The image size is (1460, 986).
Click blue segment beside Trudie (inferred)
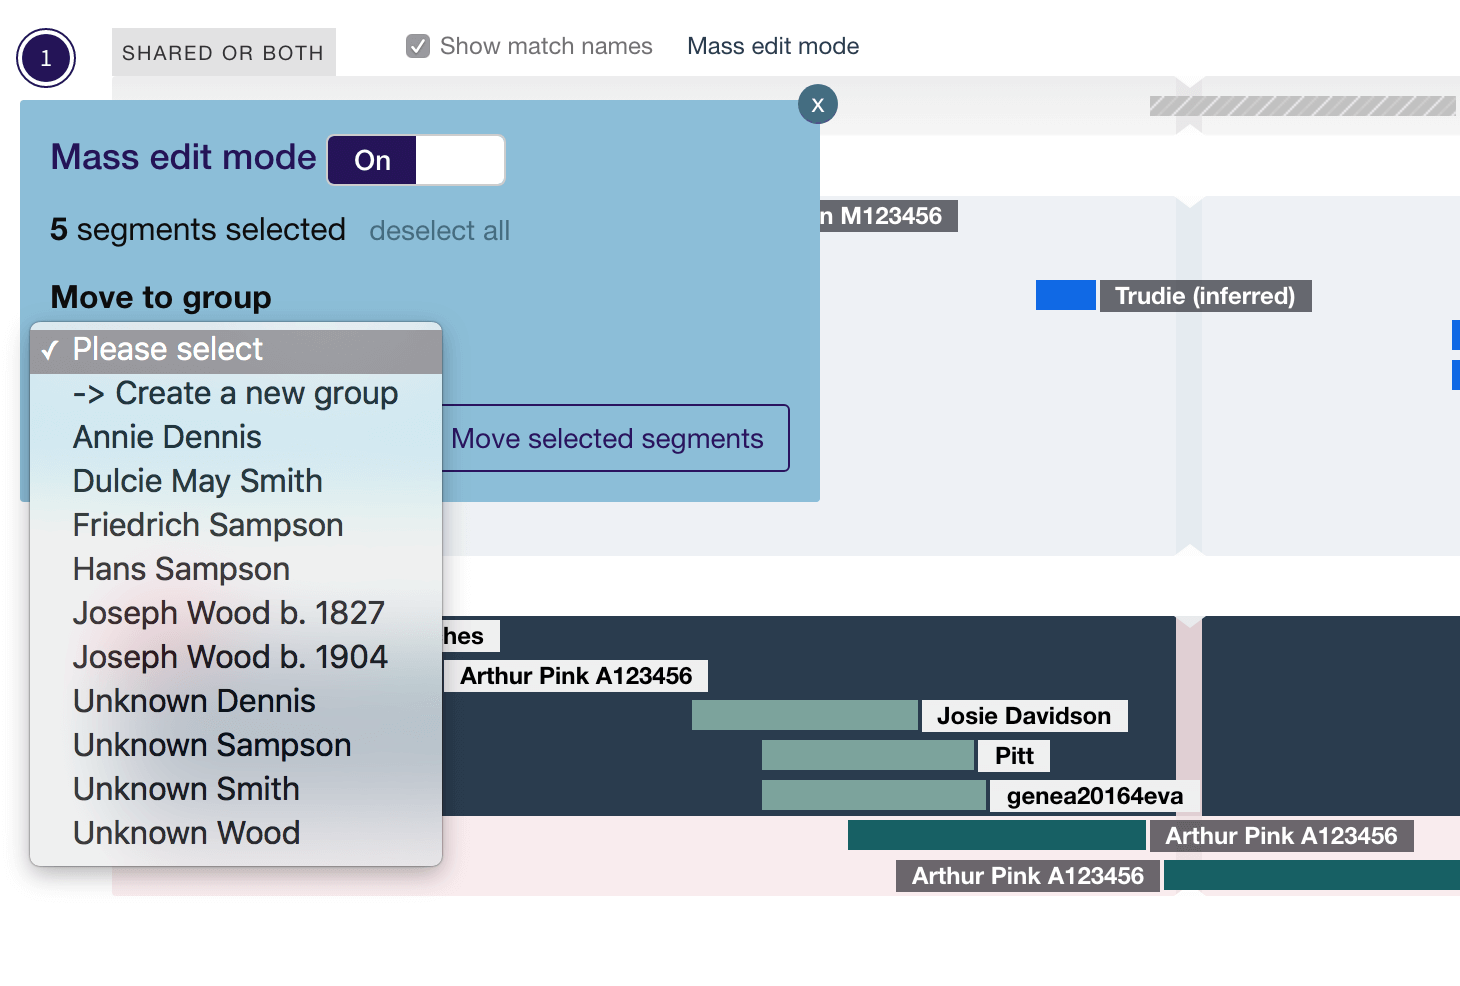point(1065,296)
